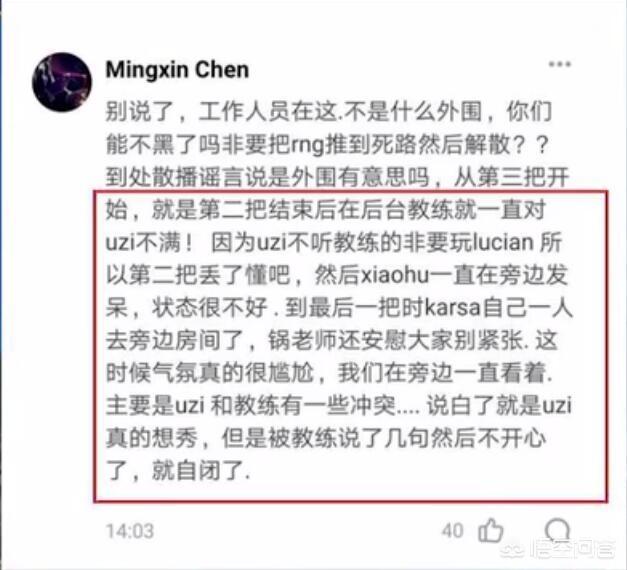Click the 40 likes count
Image resolution: width=627 pixels, height=570 pixels.
pos(453,531)
